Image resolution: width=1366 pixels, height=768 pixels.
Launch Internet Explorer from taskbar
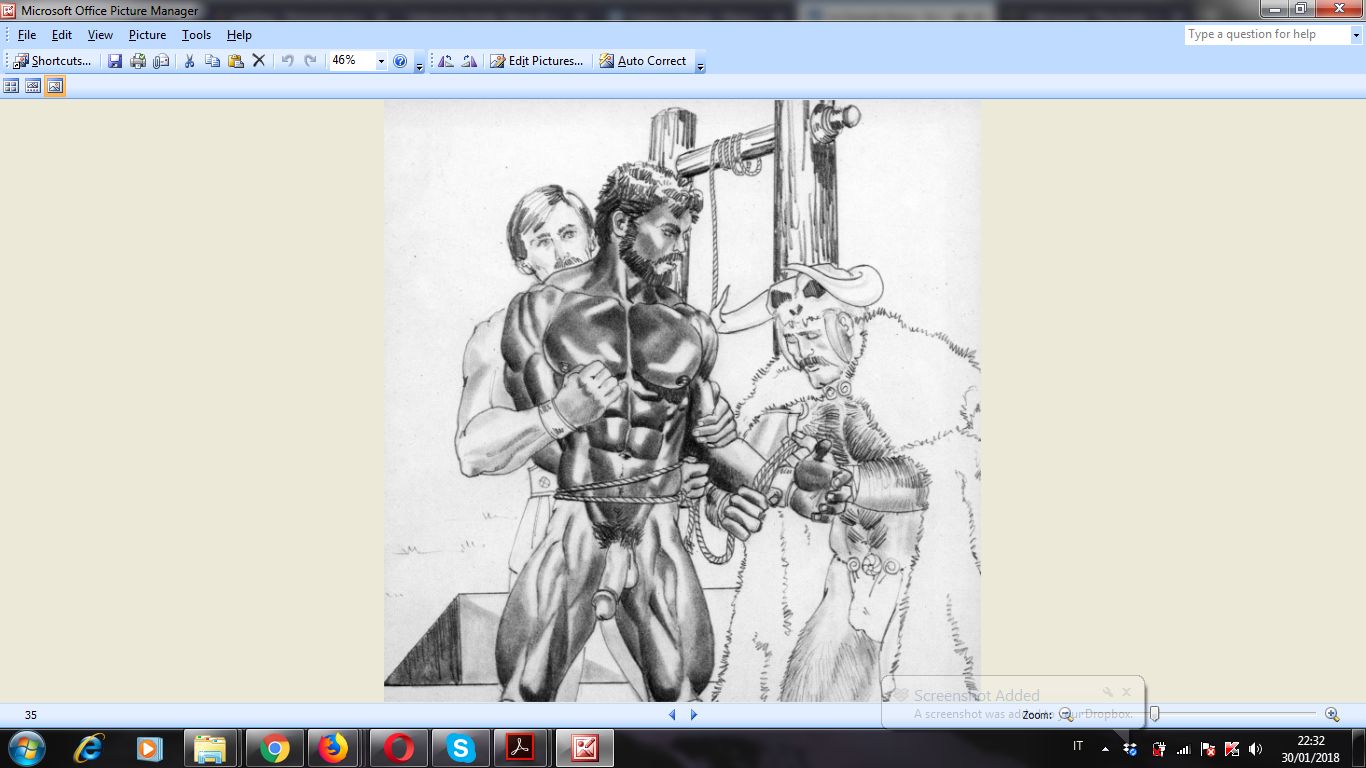pyautogui.click(x=89, y=748)
